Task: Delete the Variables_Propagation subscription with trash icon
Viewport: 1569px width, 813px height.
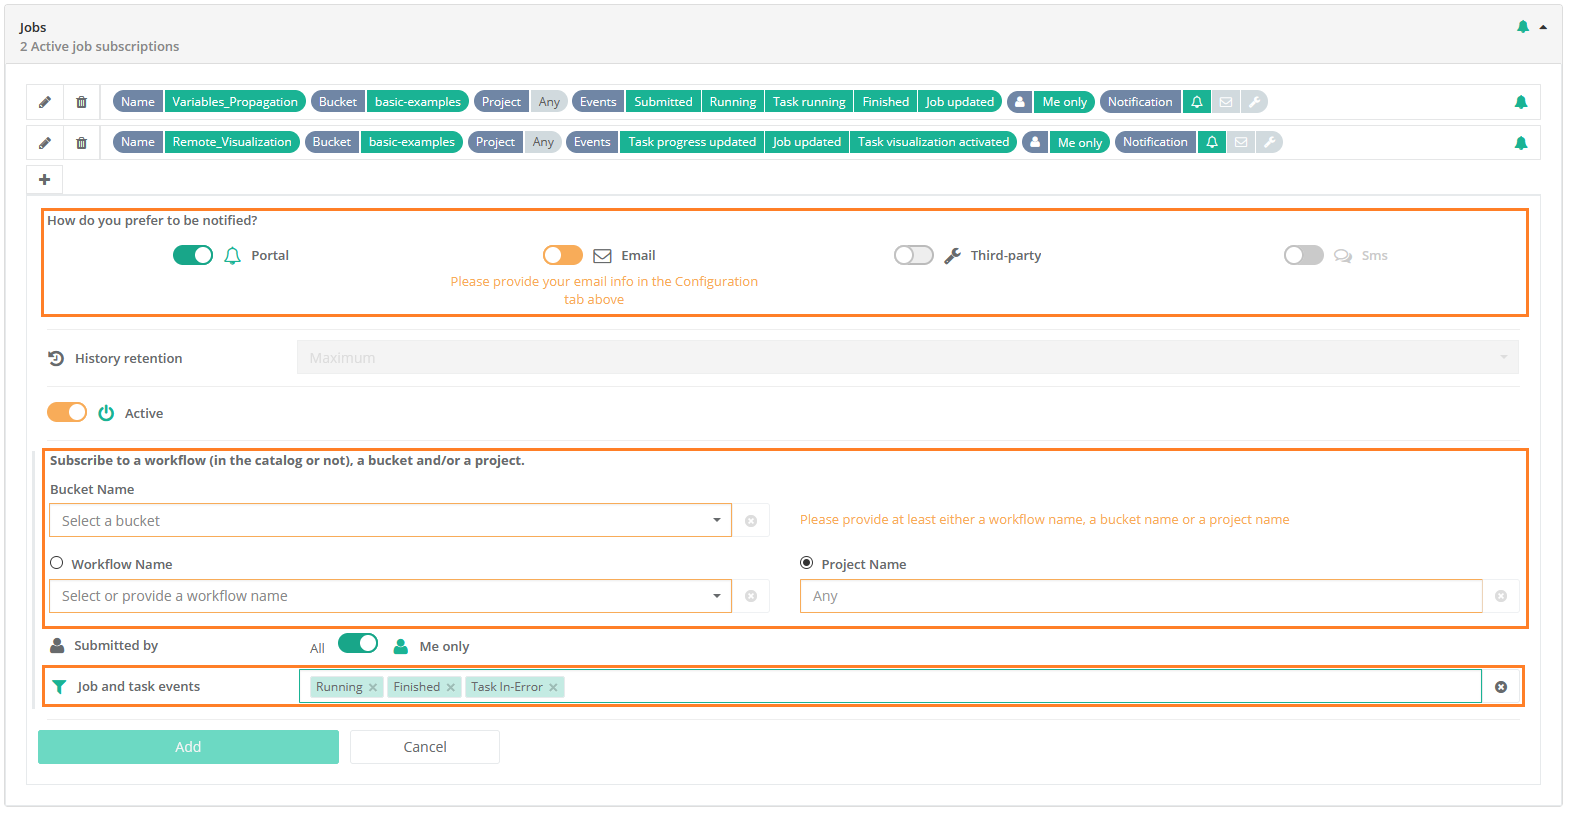Action: tap(82, 102)
